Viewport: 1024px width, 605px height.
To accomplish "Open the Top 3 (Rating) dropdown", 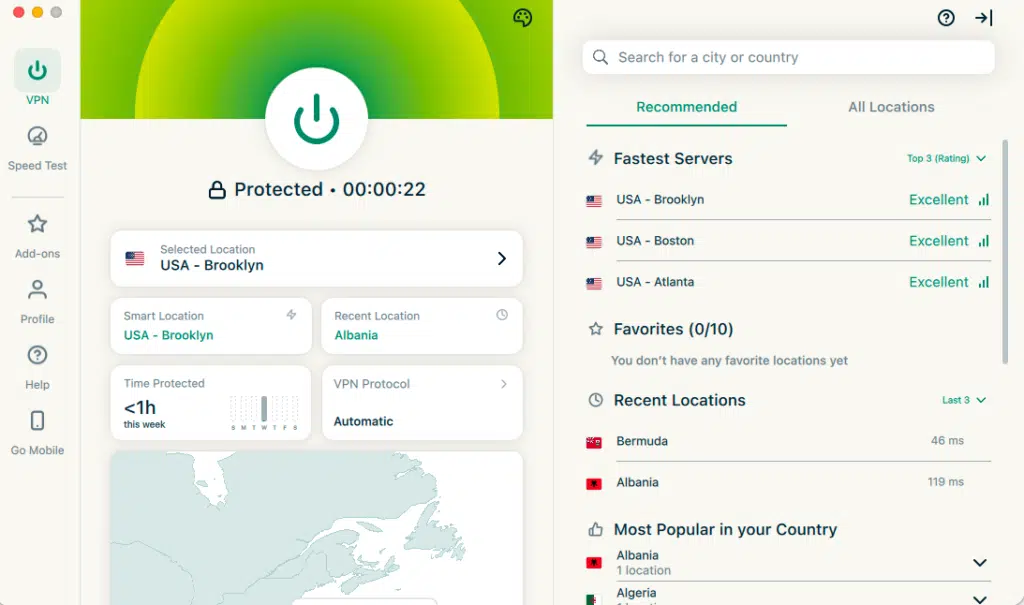I will pos(946,158).
